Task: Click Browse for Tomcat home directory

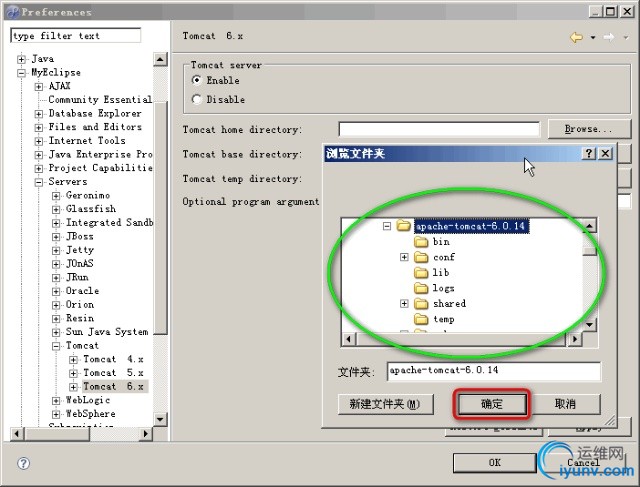Action: click(x=589, y=129)
